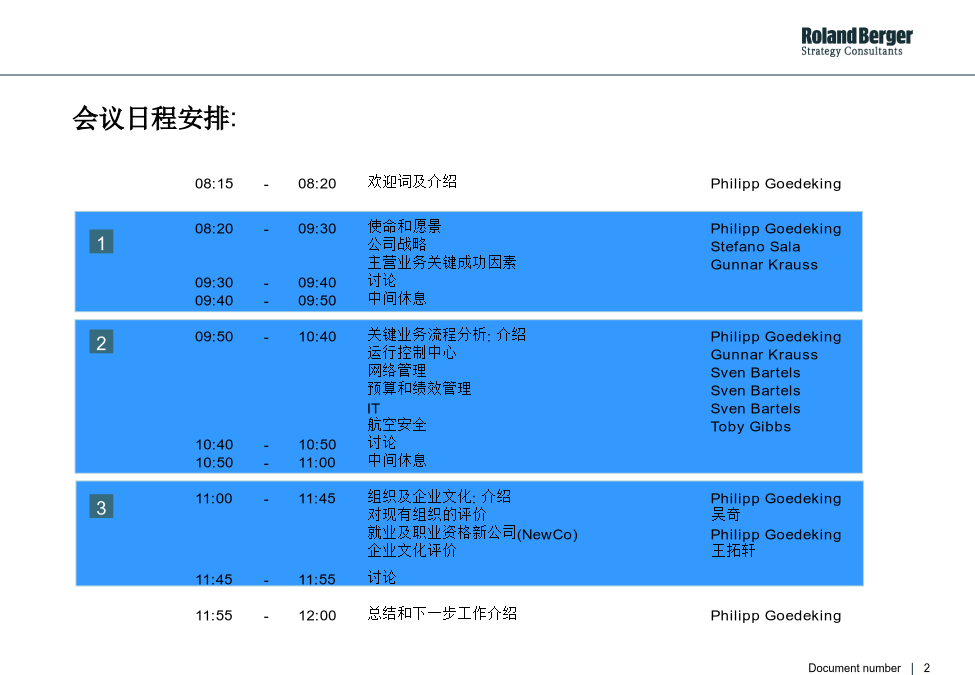
Task: Select the agenda item 组织及企业文化: 介绍
Action: (439, 497)
